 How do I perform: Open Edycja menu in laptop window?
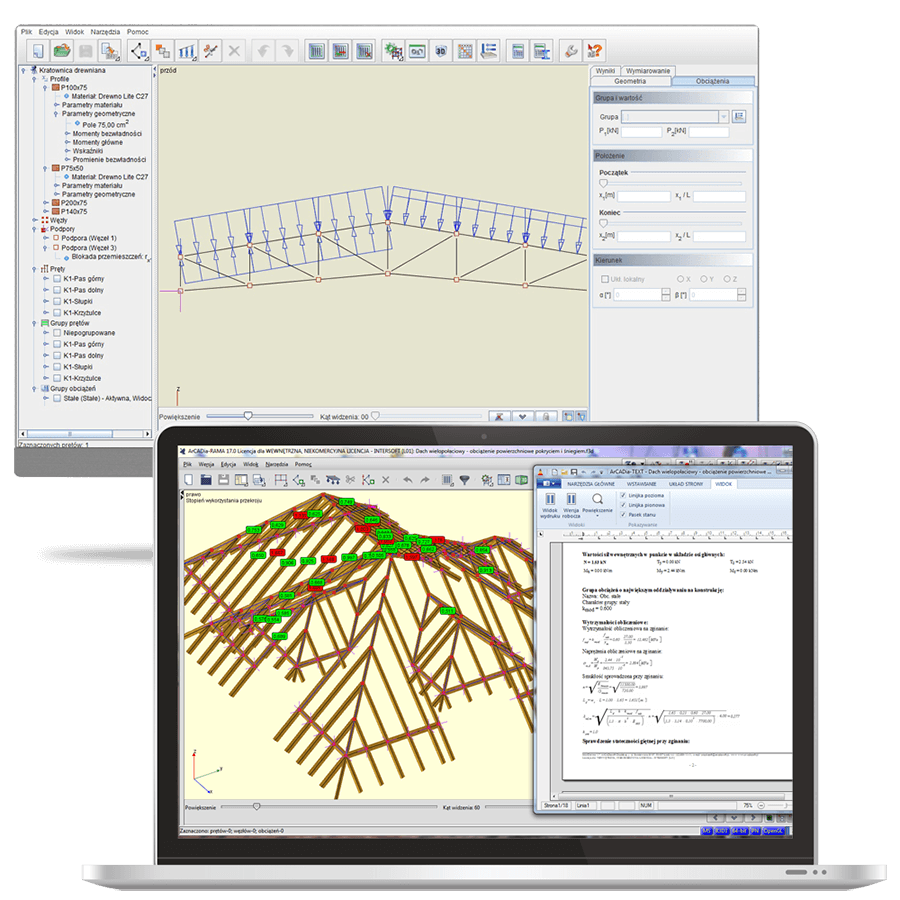(x=228, y=464)
